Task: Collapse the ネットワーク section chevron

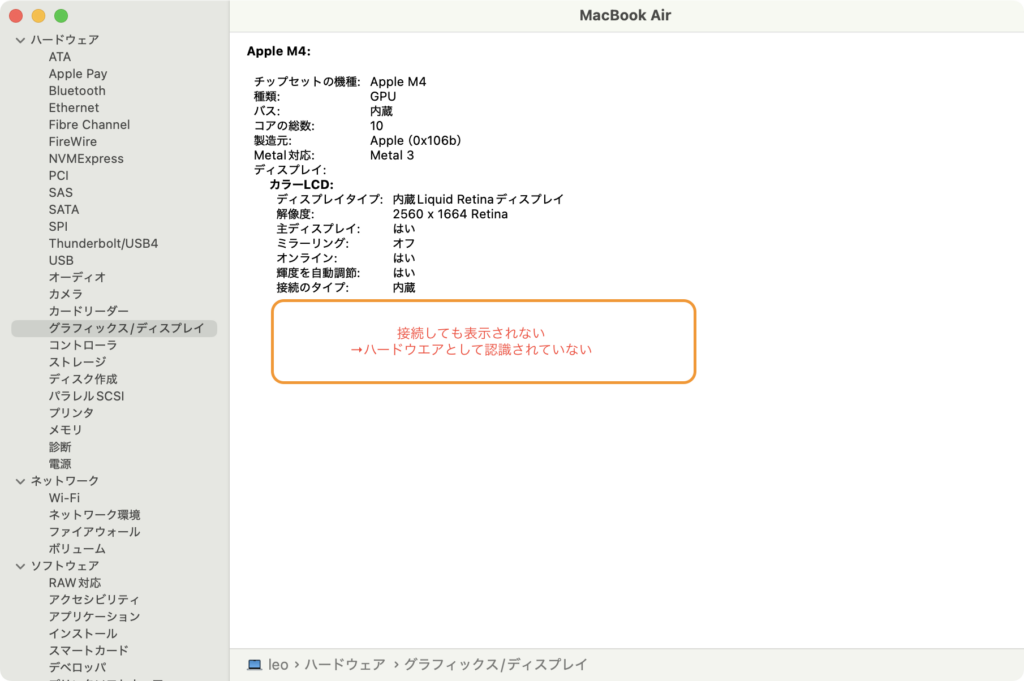Action: point(20,481)
